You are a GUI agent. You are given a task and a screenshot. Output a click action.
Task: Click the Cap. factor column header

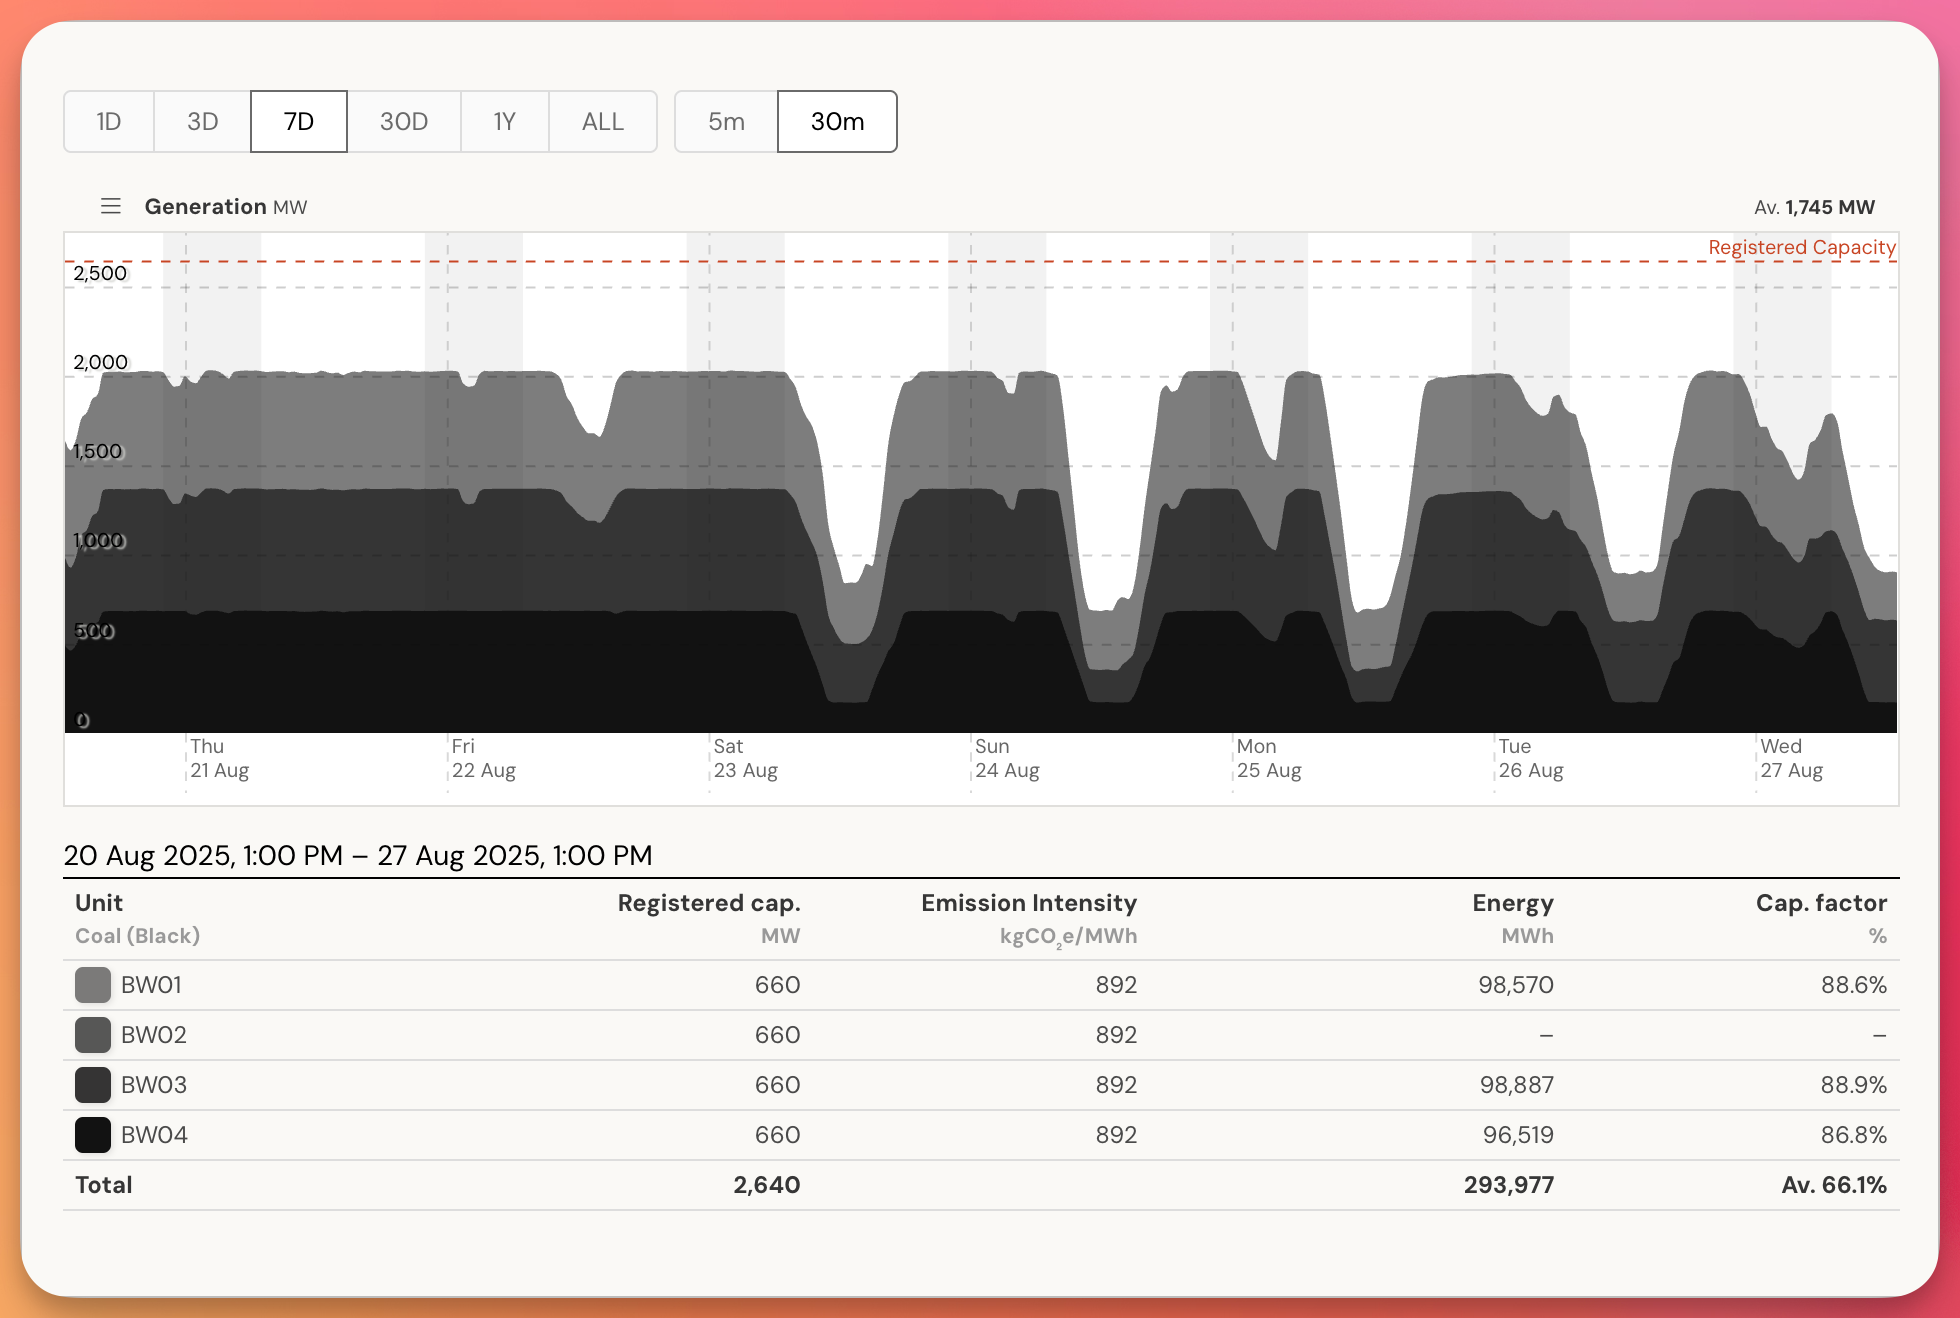tap(1821, 903)
